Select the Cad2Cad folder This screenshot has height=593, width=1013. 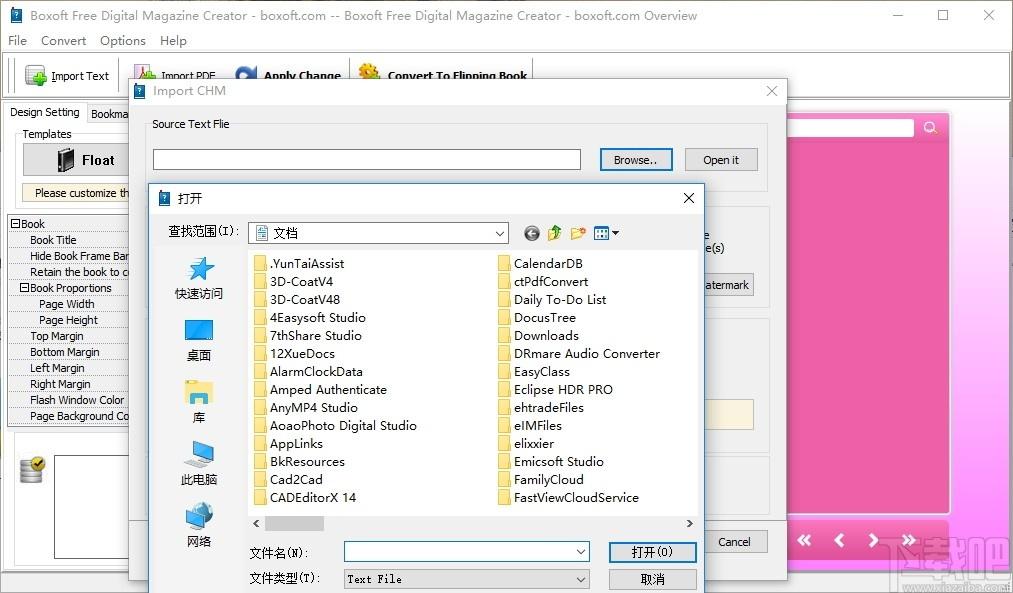click(x=288, y=479)
